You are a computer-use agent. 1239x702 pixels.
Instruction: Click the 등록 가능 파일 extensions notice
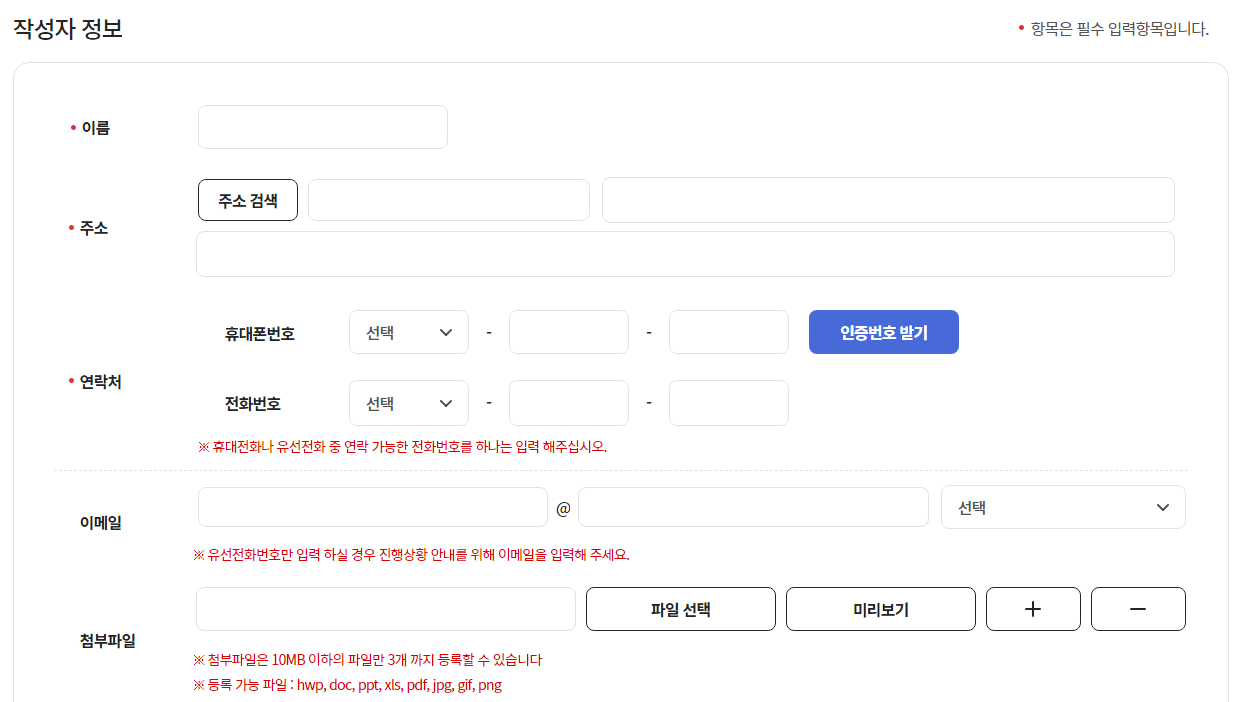(x=347, y=685)
